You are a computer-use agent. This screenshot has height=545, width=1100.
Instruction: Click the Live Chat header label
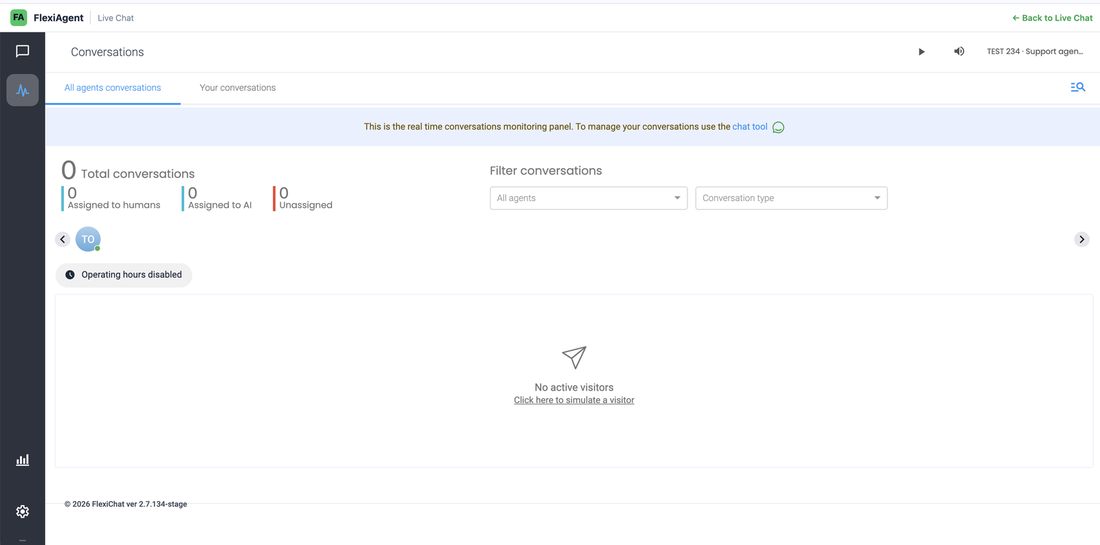[x=116, y=18]
